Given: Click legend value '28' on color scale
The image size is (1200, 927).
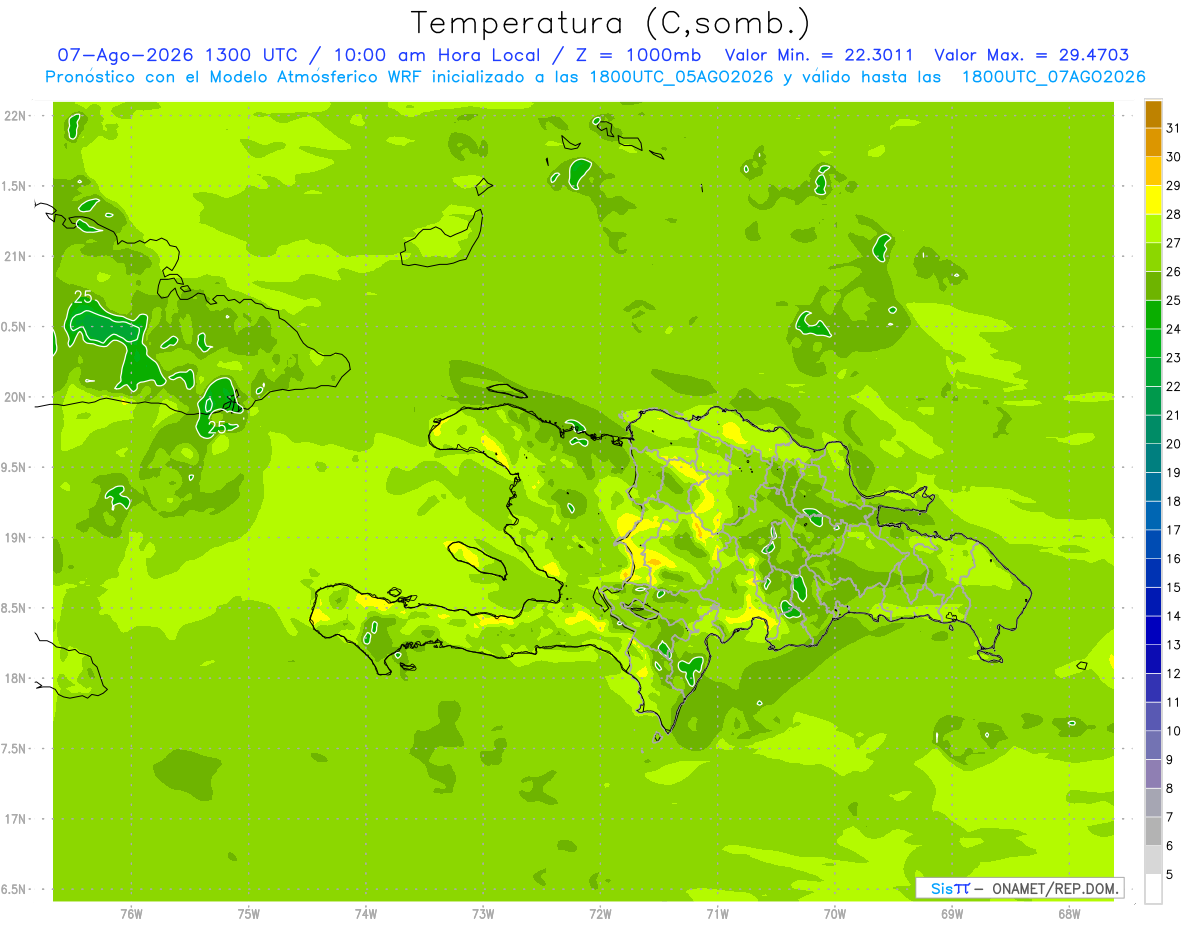Looking at the screenshot, I should pyautogui.click(x=1173, y=214).
